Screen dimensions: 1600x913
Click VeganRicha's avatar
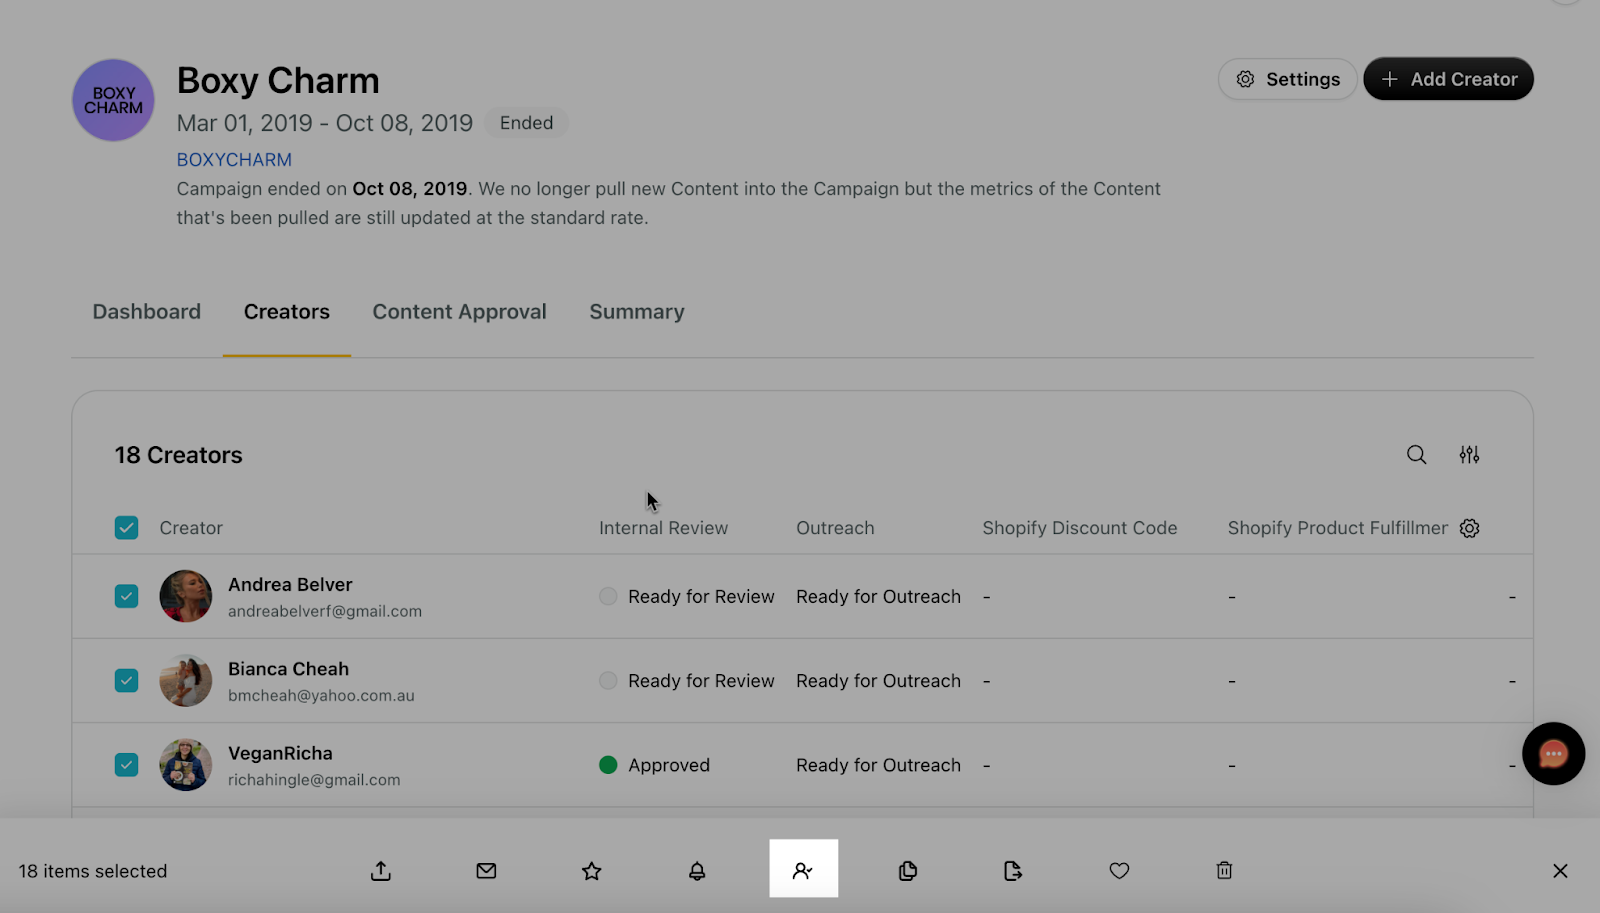coord(186,765)
